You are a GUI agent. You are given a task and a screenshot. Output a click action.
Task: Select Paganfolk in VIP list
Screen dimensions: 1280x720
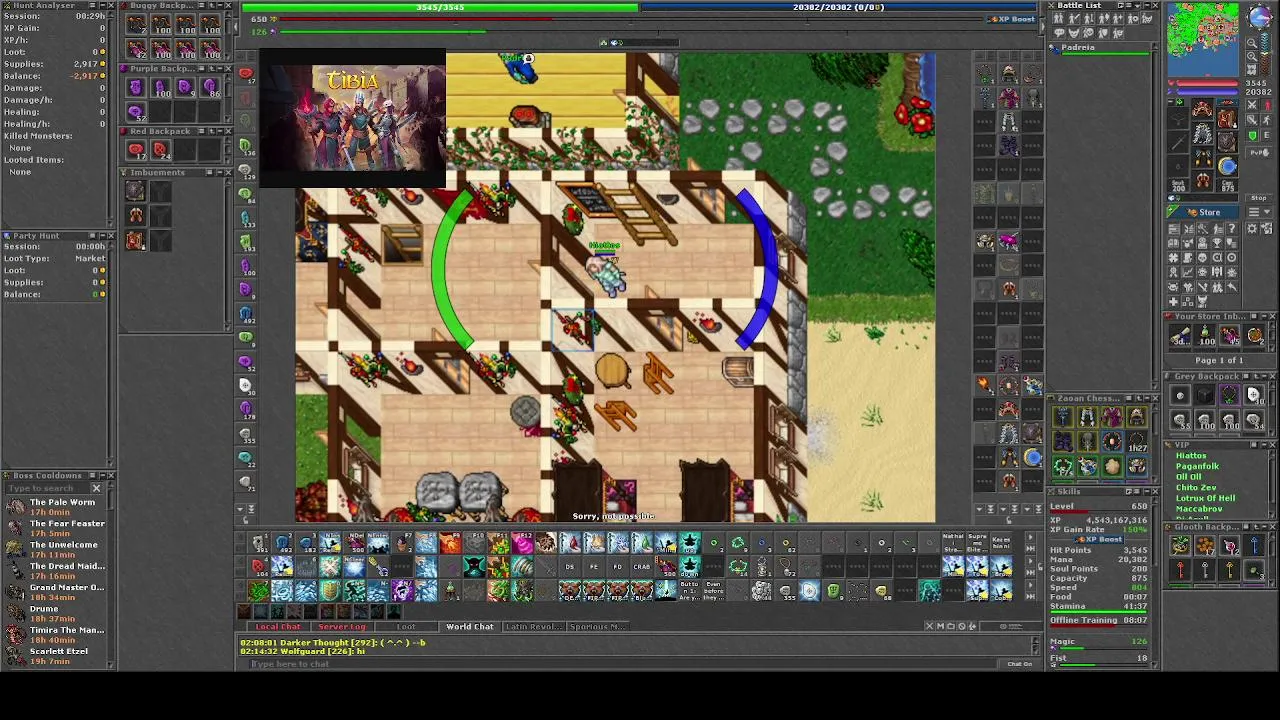pyautogui.click(x=1197, y=467)
